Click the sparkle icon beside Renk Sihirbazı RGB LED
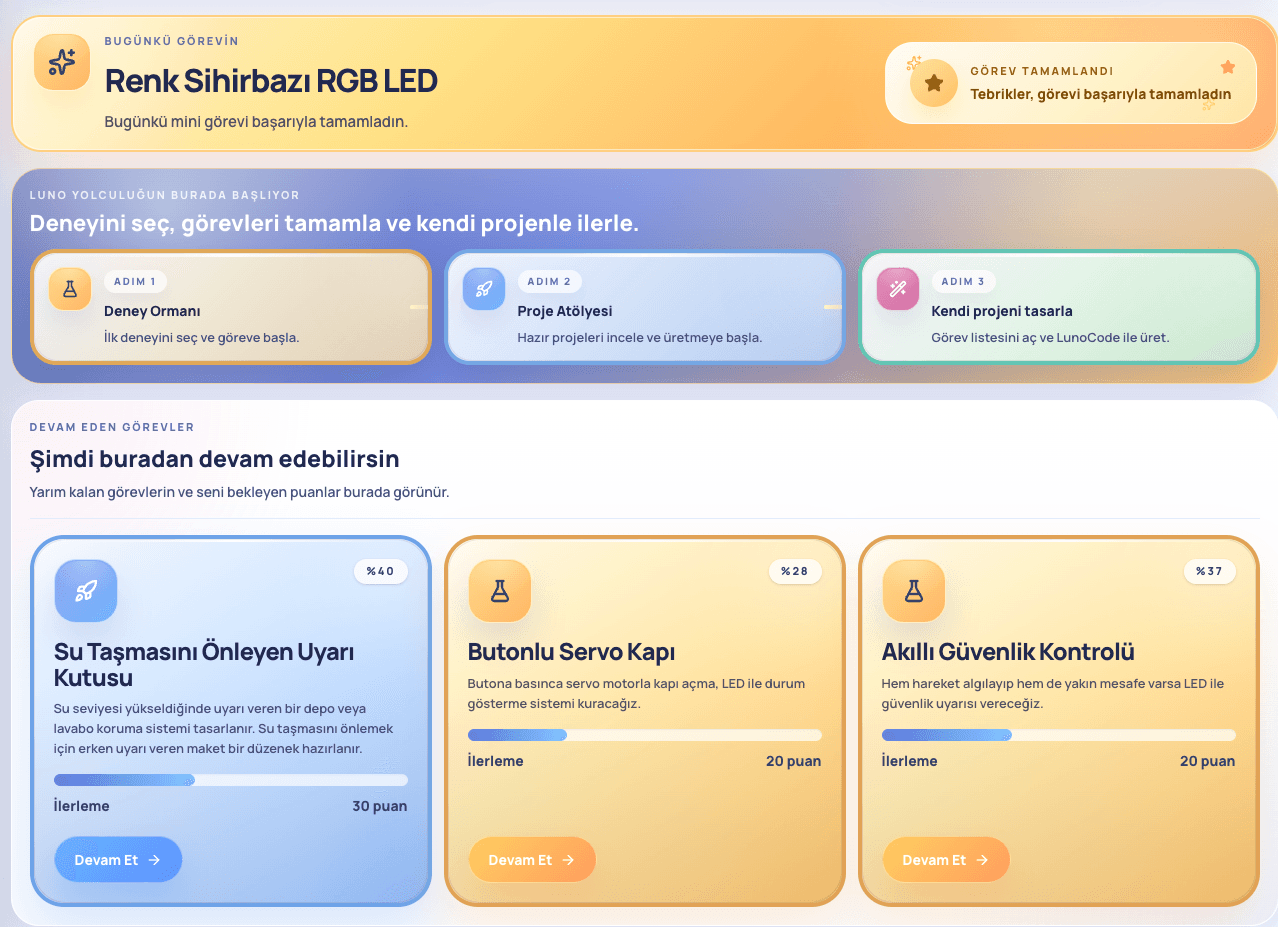The height and width of the screenshot is (927, 1278). point(62,62)
